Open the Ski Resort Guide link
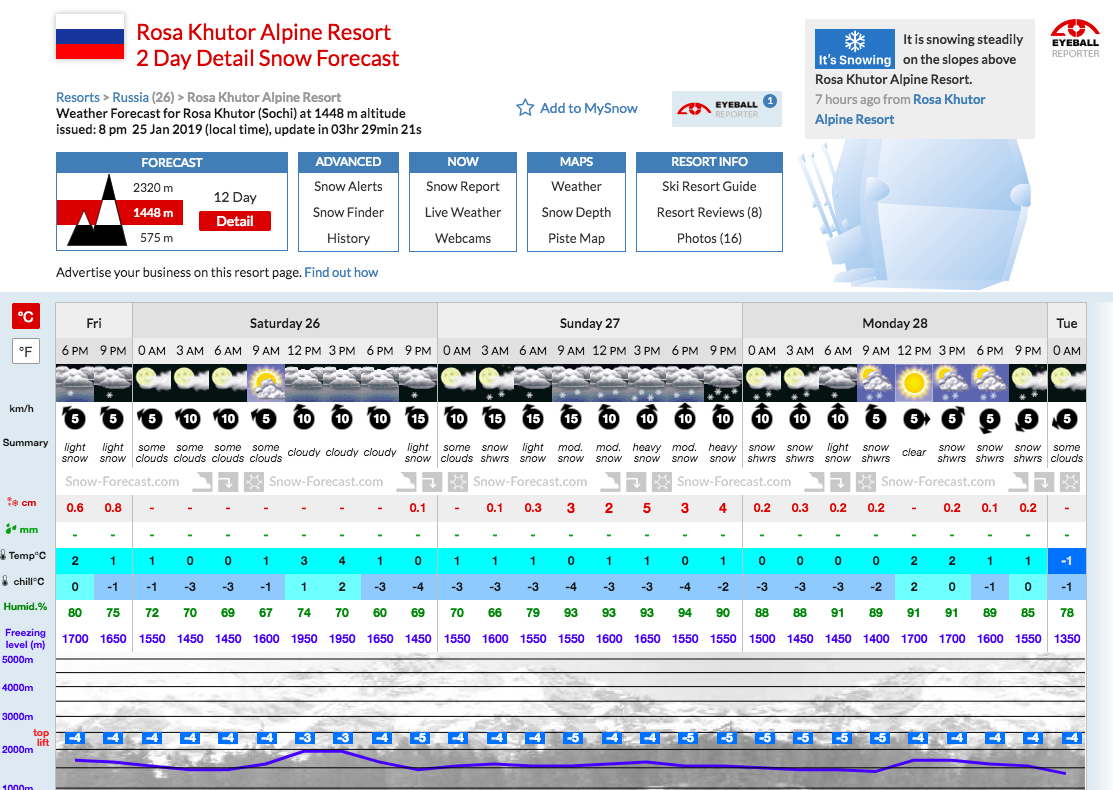The height and width of the screenshot is (790, 1113). 709,186
